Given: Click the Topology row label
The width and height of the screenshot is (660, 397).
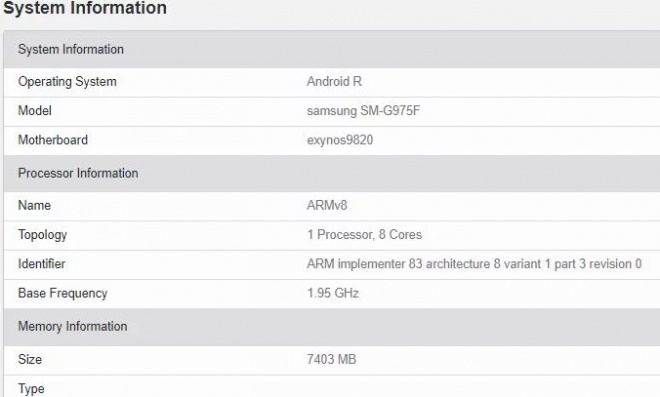Looking at the screenshot, I should [43, 235].
